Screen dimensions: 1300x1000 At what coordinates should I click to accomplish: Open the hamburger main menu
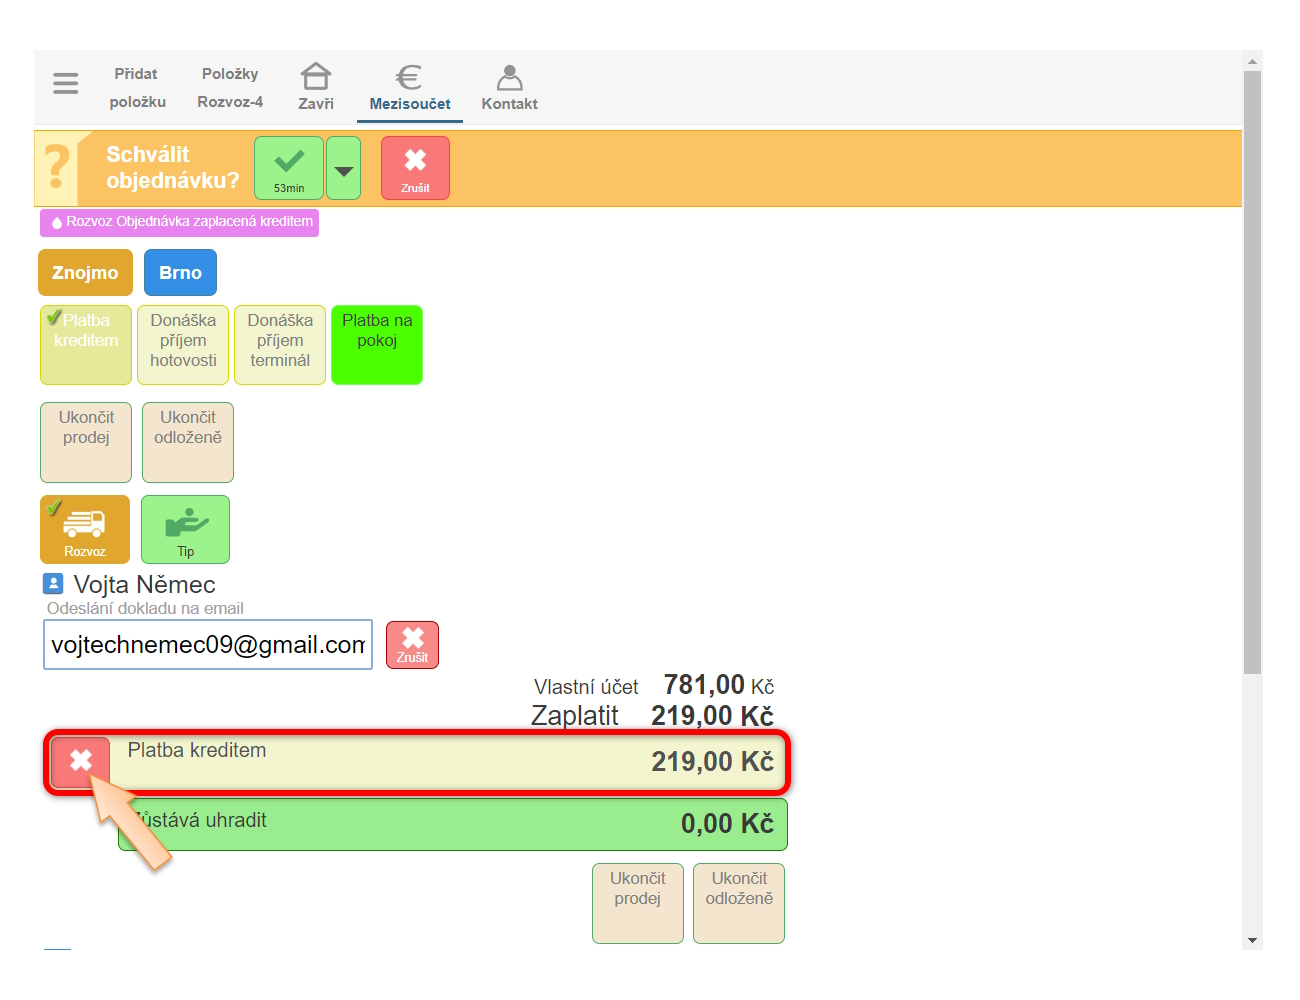point(66,84)
